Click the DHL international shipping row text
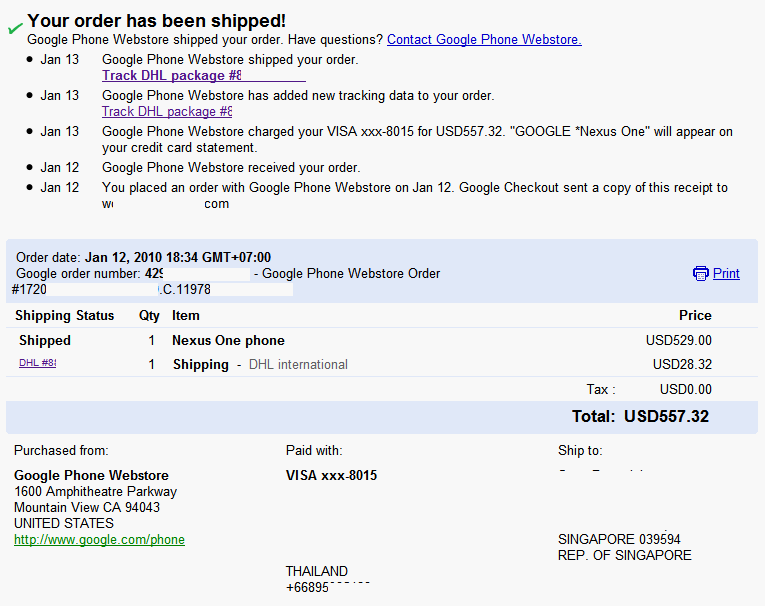 point(298,365)
